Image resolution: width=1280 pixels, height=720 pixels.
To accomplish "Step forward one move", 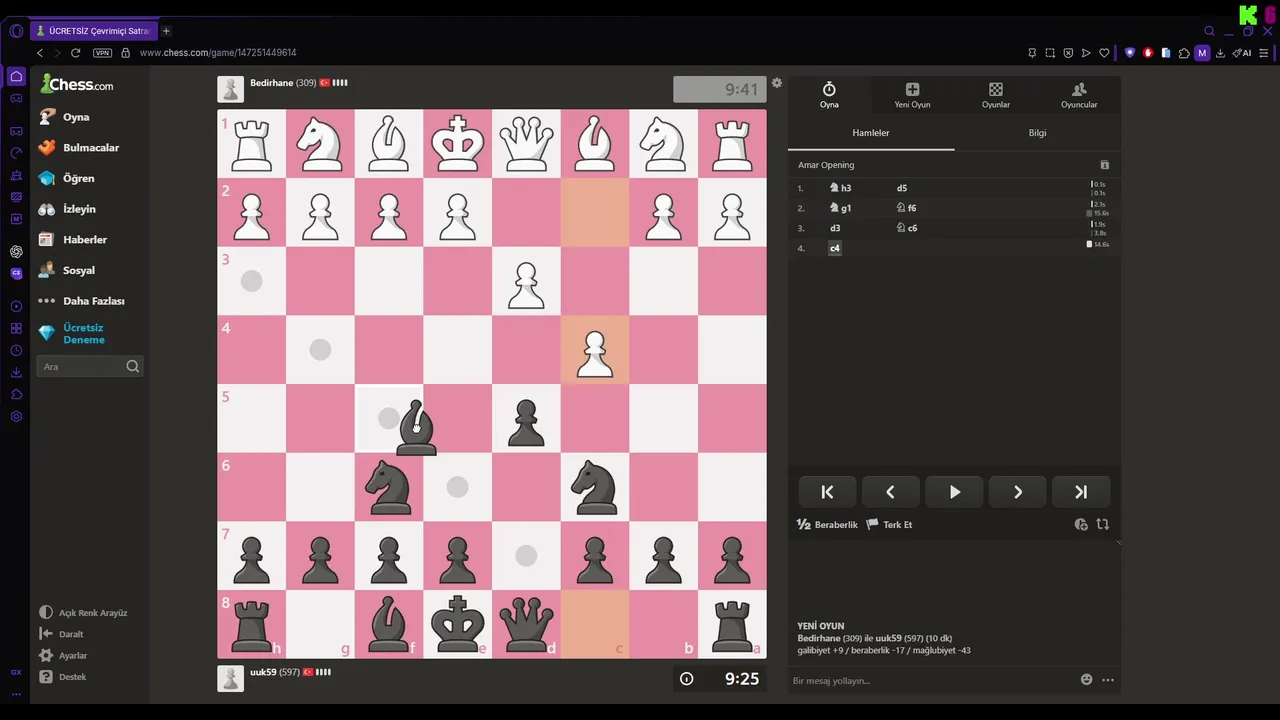I will pyautogui.click(x=1017, y=492).
